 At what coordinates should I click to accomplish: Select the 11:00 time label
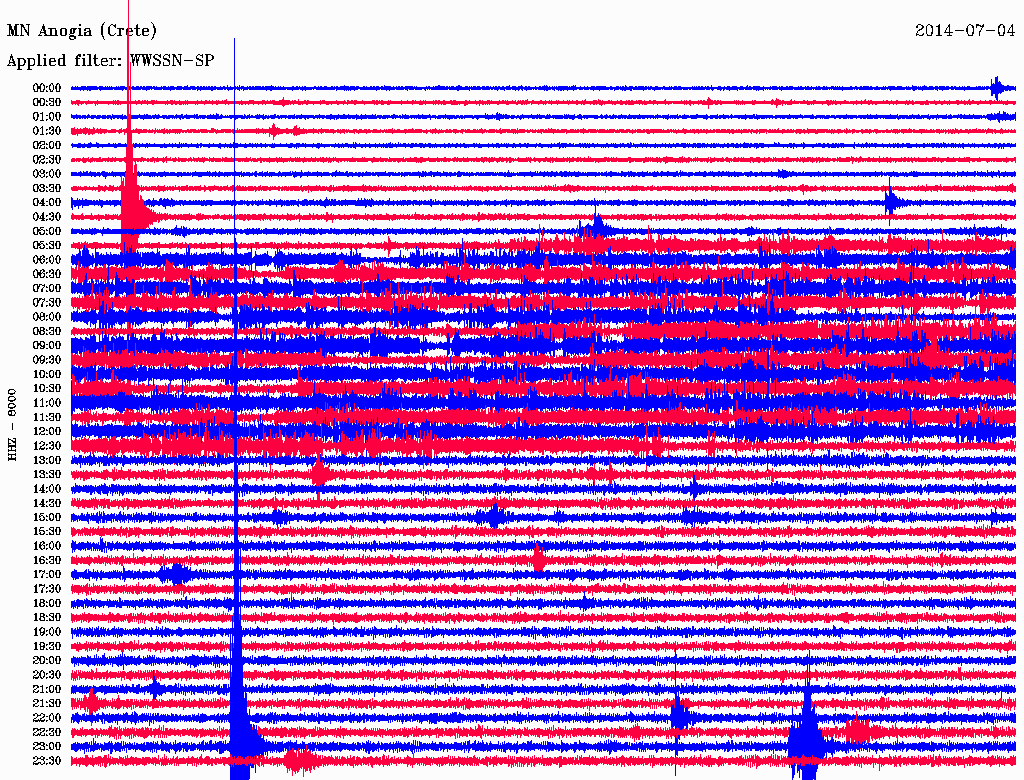tap(47, 403)
